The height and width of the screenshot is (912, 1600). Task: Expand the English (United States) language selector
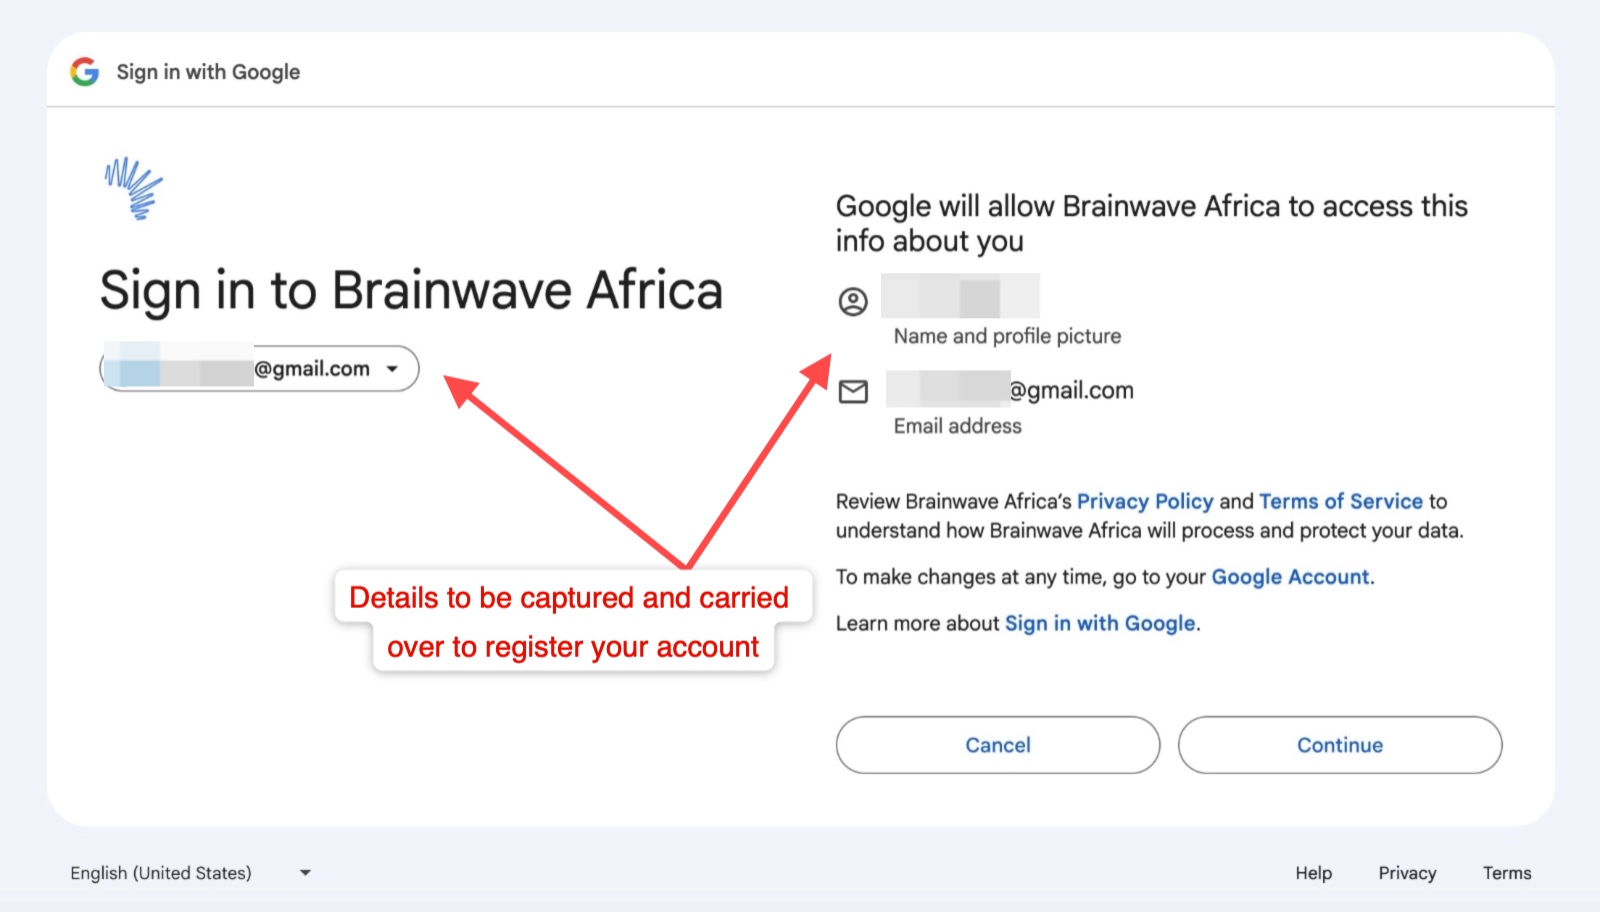coord(190,873)
